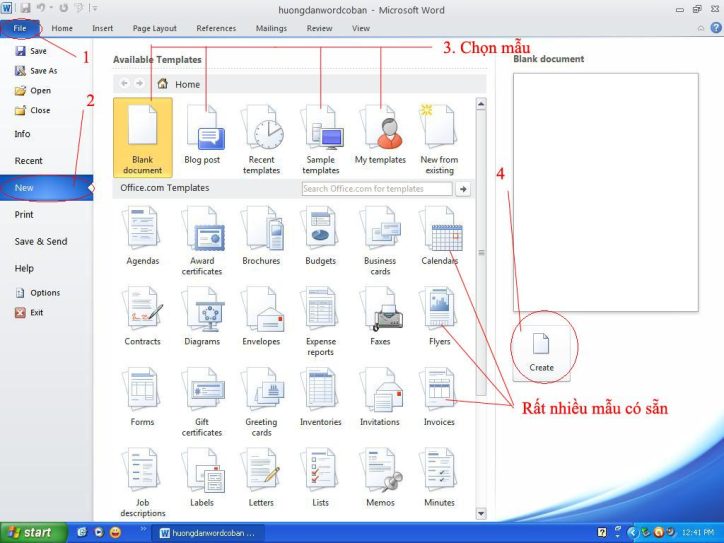Viewport: 724px width, 543px height.
Task: Click the templates list scroll-down arrow
Action: click(x=481, y=513)
